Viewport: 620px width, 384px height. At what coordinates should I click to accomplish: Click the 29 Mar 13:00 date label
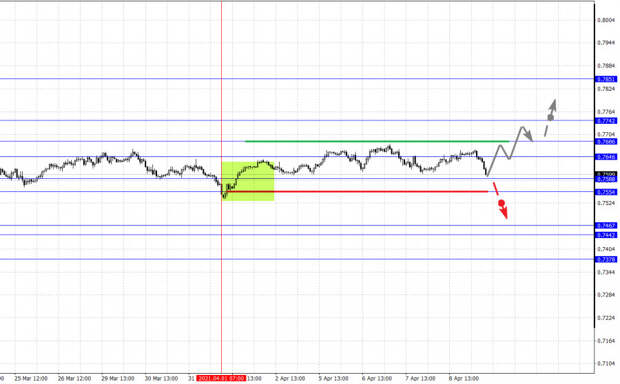118,378
